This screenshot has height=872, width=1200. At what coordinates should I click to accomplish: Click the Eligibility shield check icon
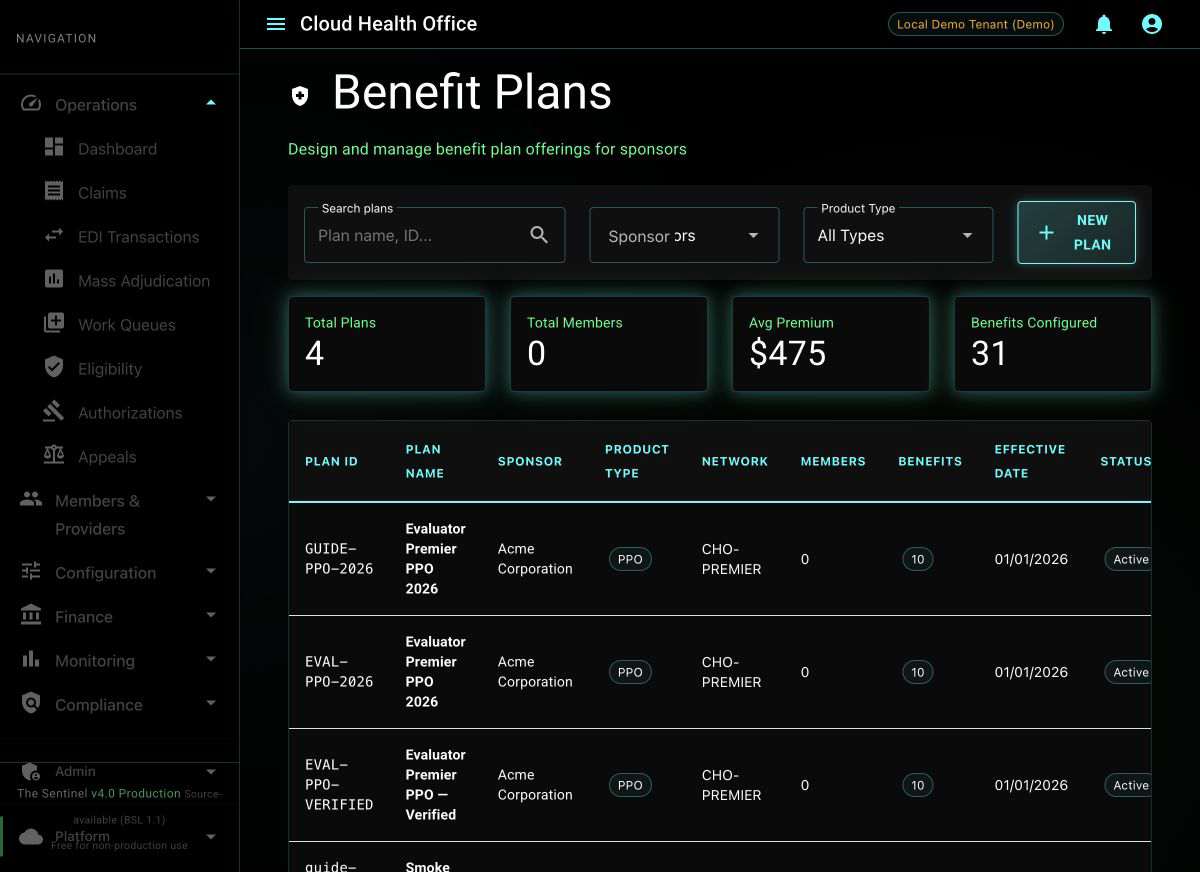(54, 368)
